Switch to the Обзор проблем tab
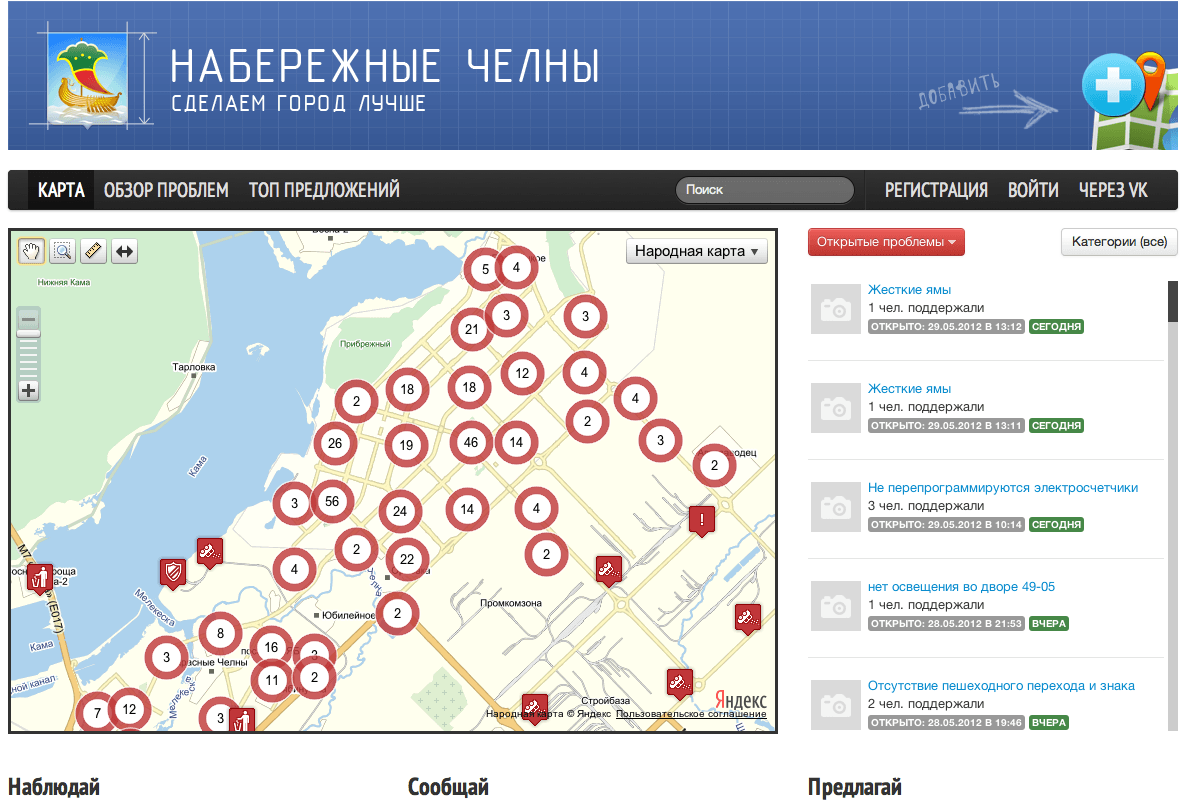 (x=166, y=190)
